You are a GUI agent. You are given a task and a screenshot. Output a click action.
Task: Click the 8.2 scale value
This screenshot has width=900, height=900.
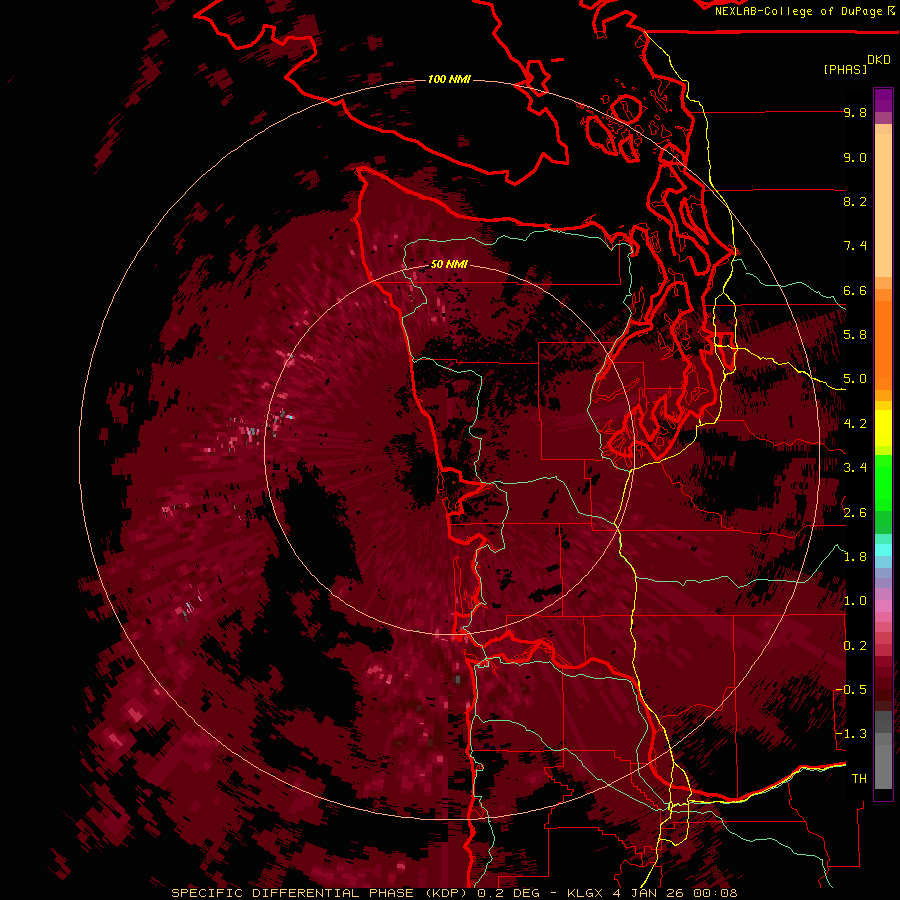click(855, 202)
